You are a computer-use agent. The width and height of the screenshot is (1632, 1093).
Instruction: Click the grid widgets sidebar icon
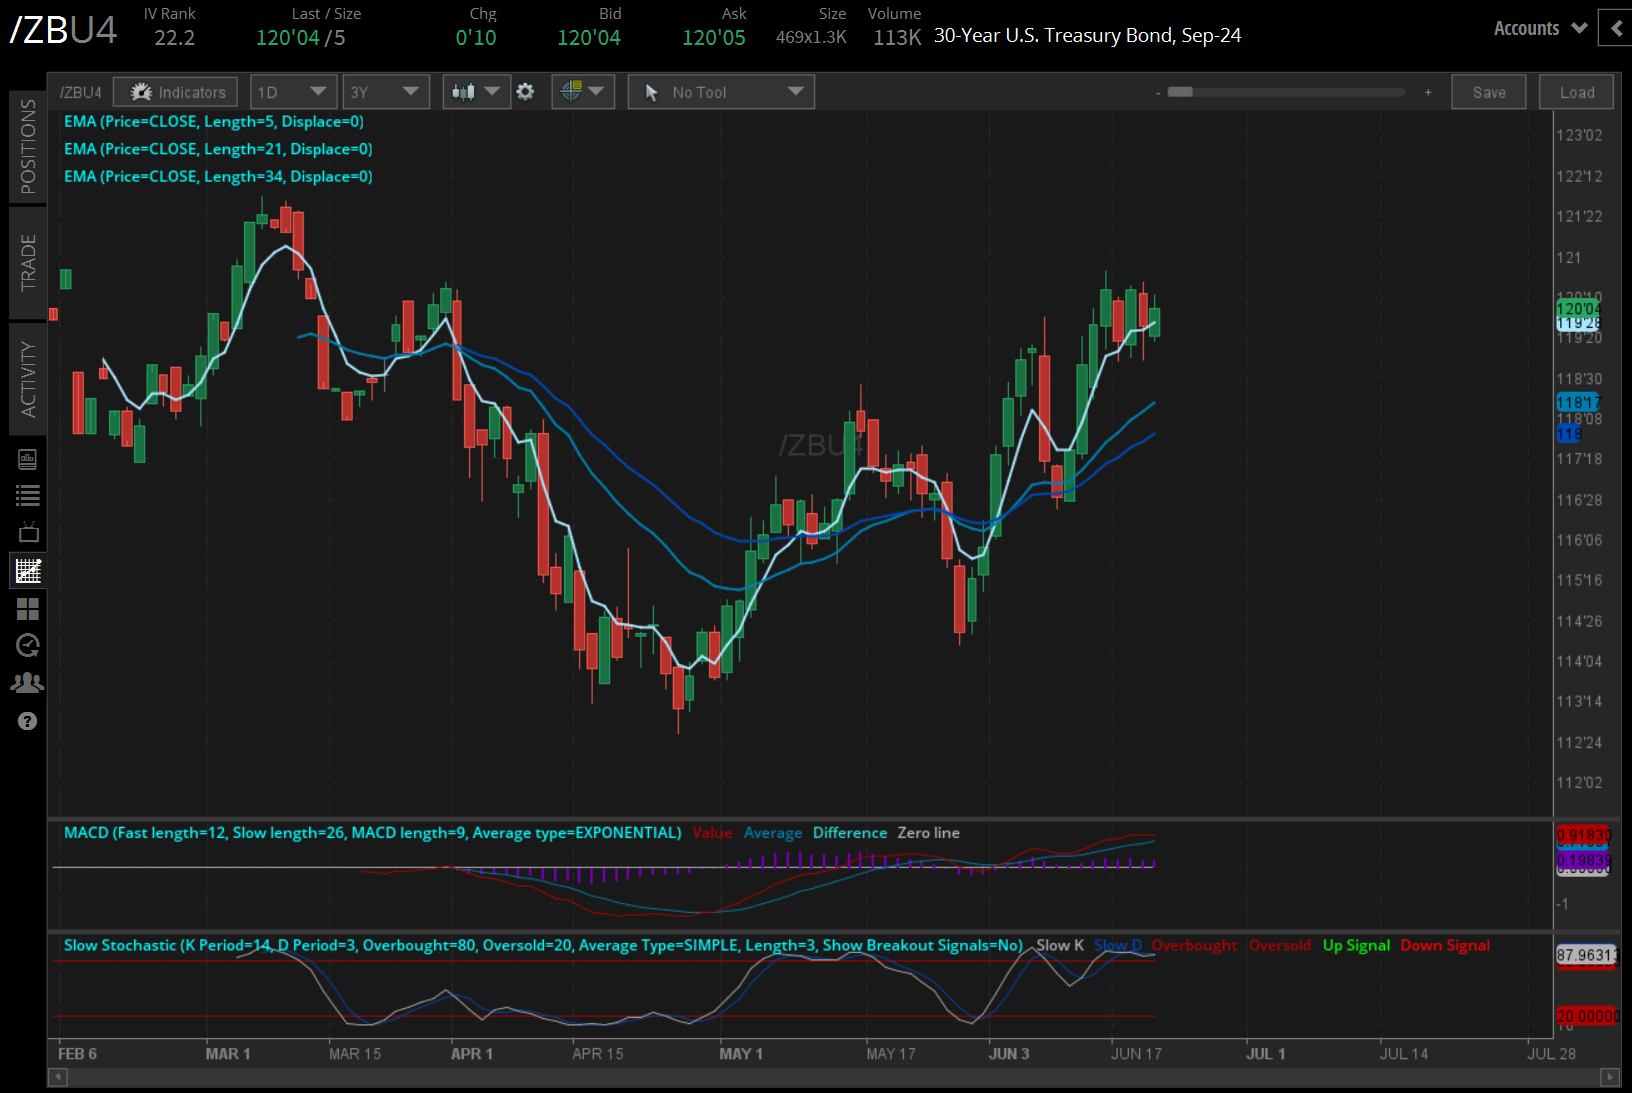pyautogui.click(x=28, y=609)
